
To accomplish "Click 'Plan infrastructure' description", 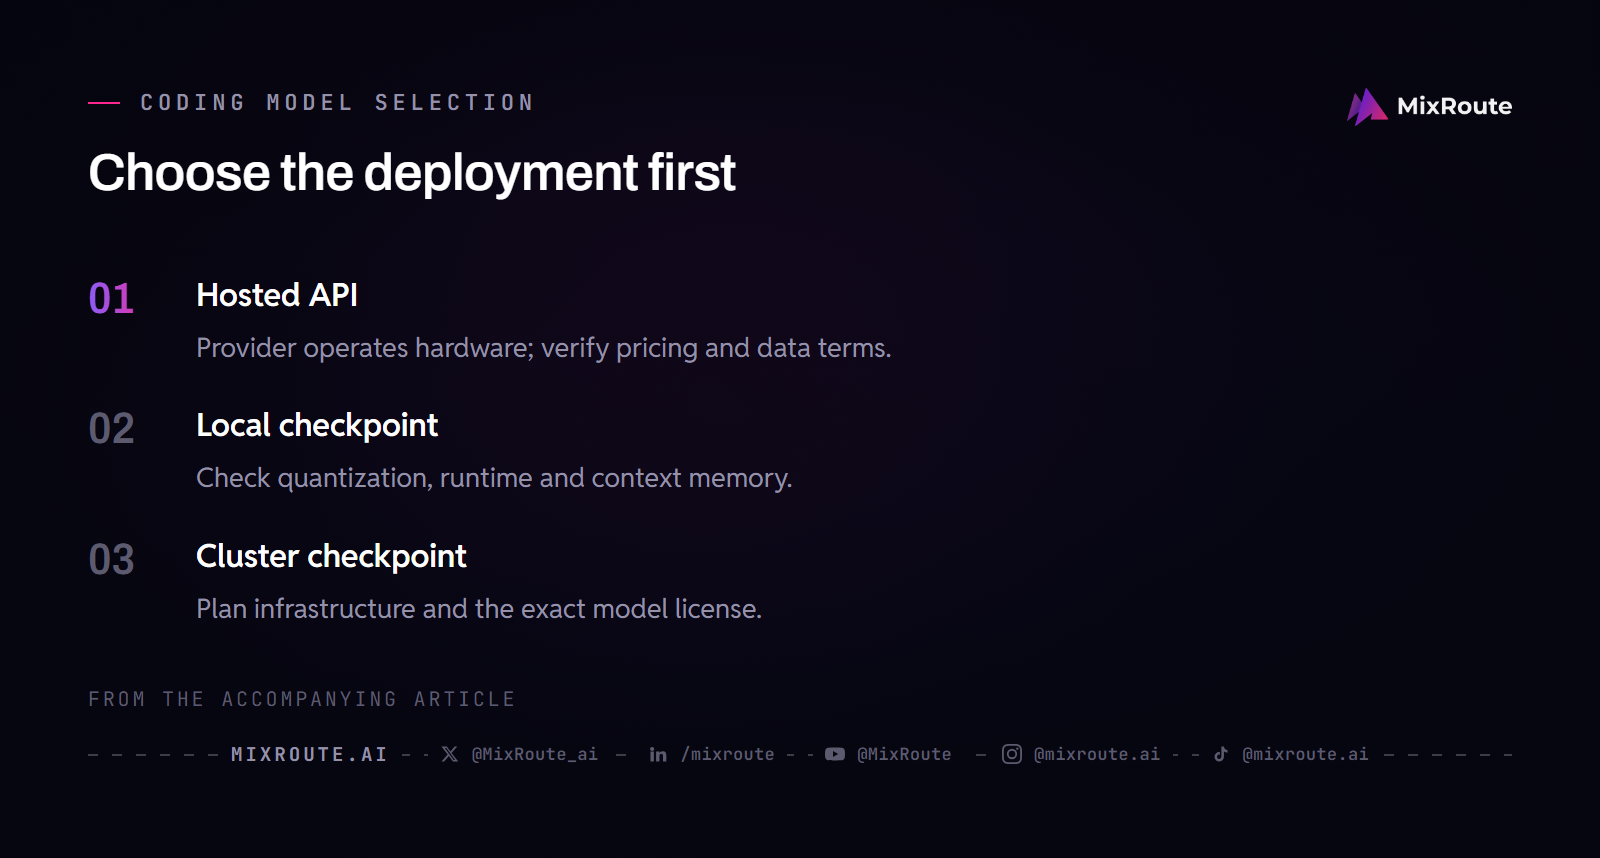I will (479, 609).
